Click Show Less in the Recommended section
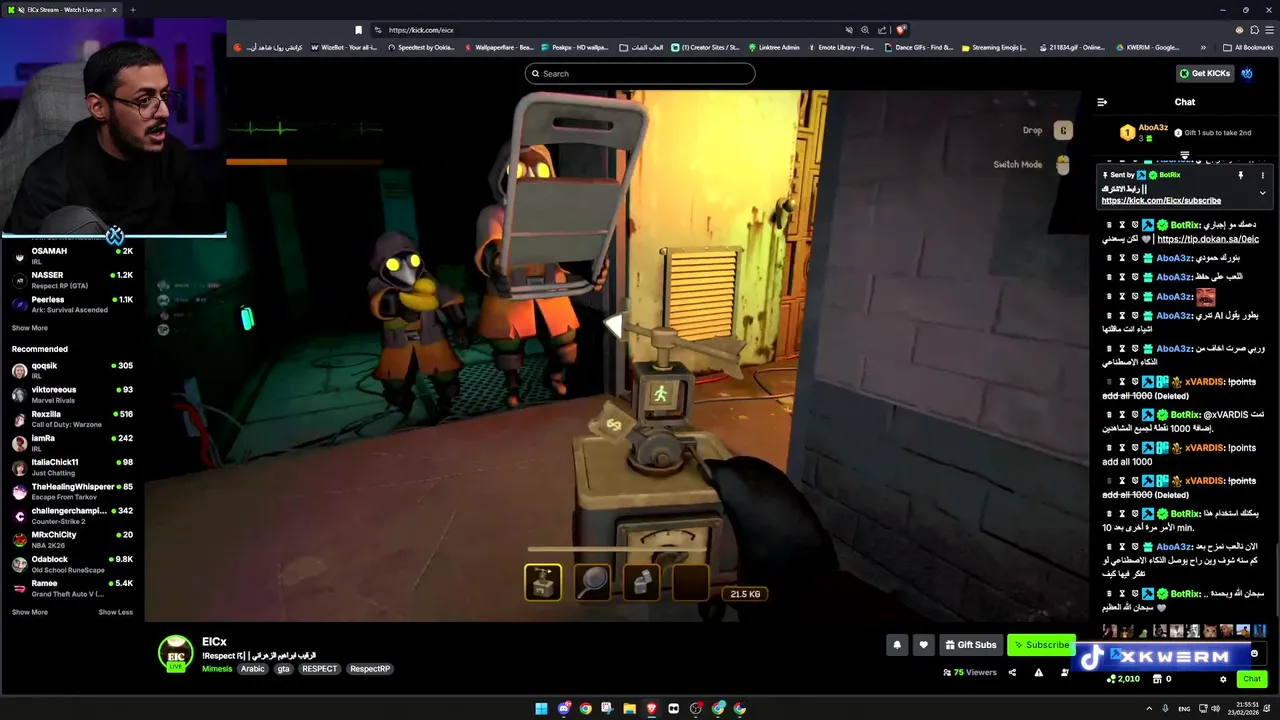The image size is (1280, 720). coord(115,612)
